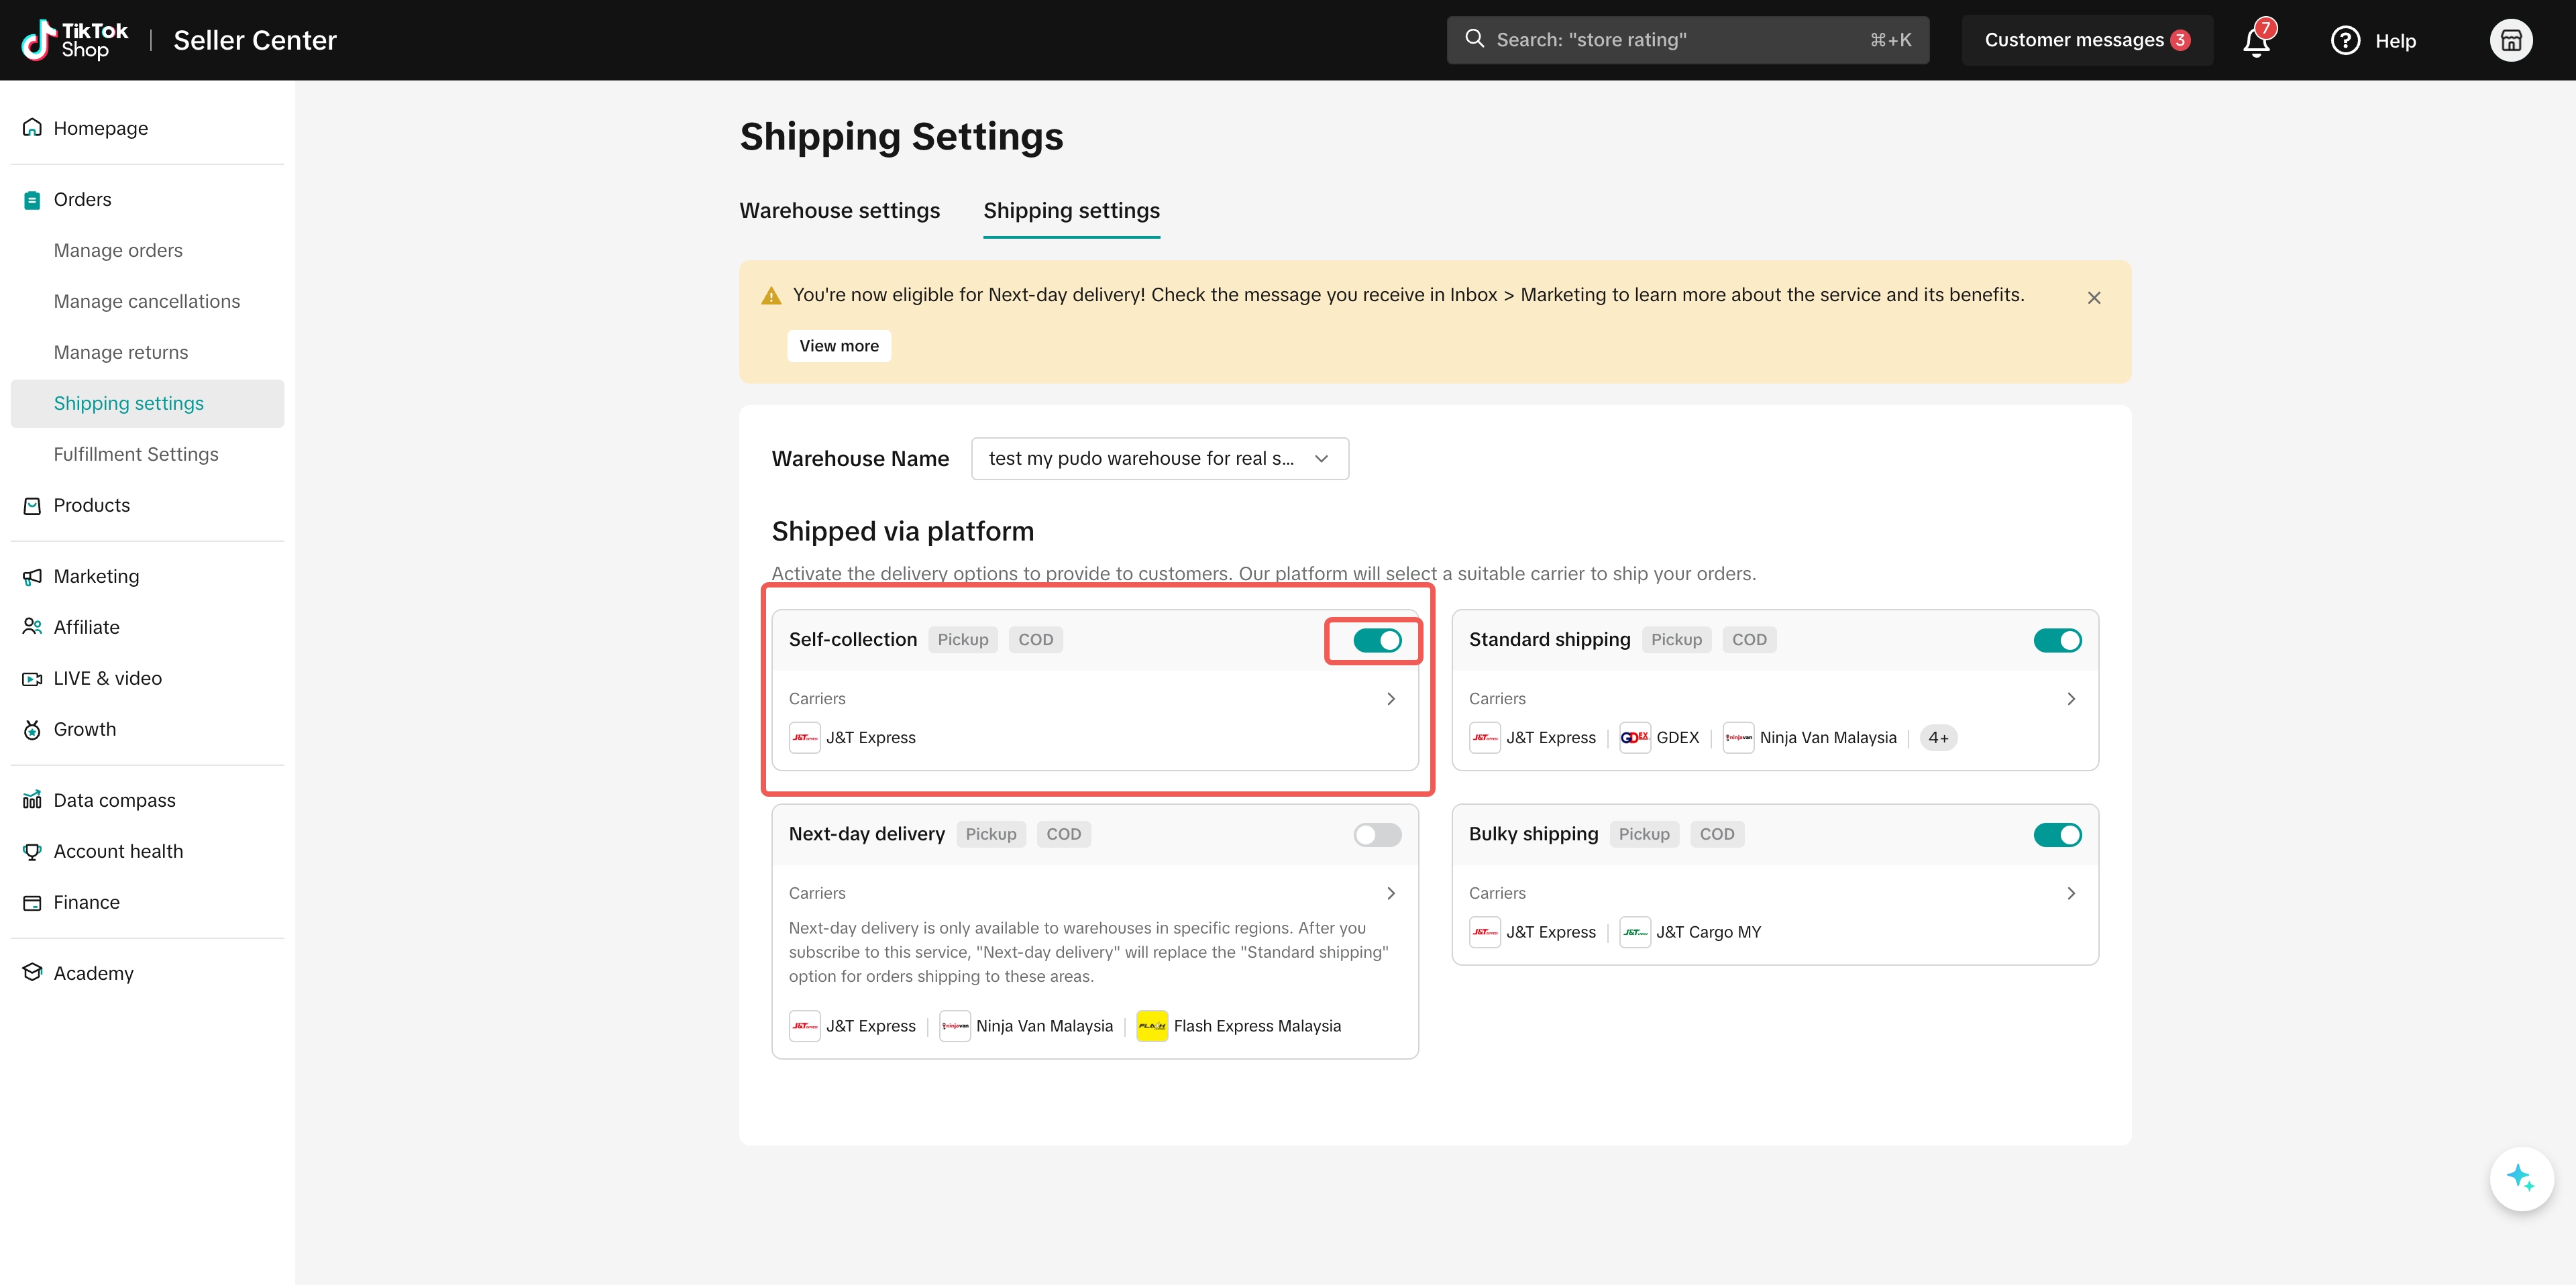The height and width of the screenshot is (1285, 2576).
Task: Click the Affiliate people icon
Action: point(32,627)
